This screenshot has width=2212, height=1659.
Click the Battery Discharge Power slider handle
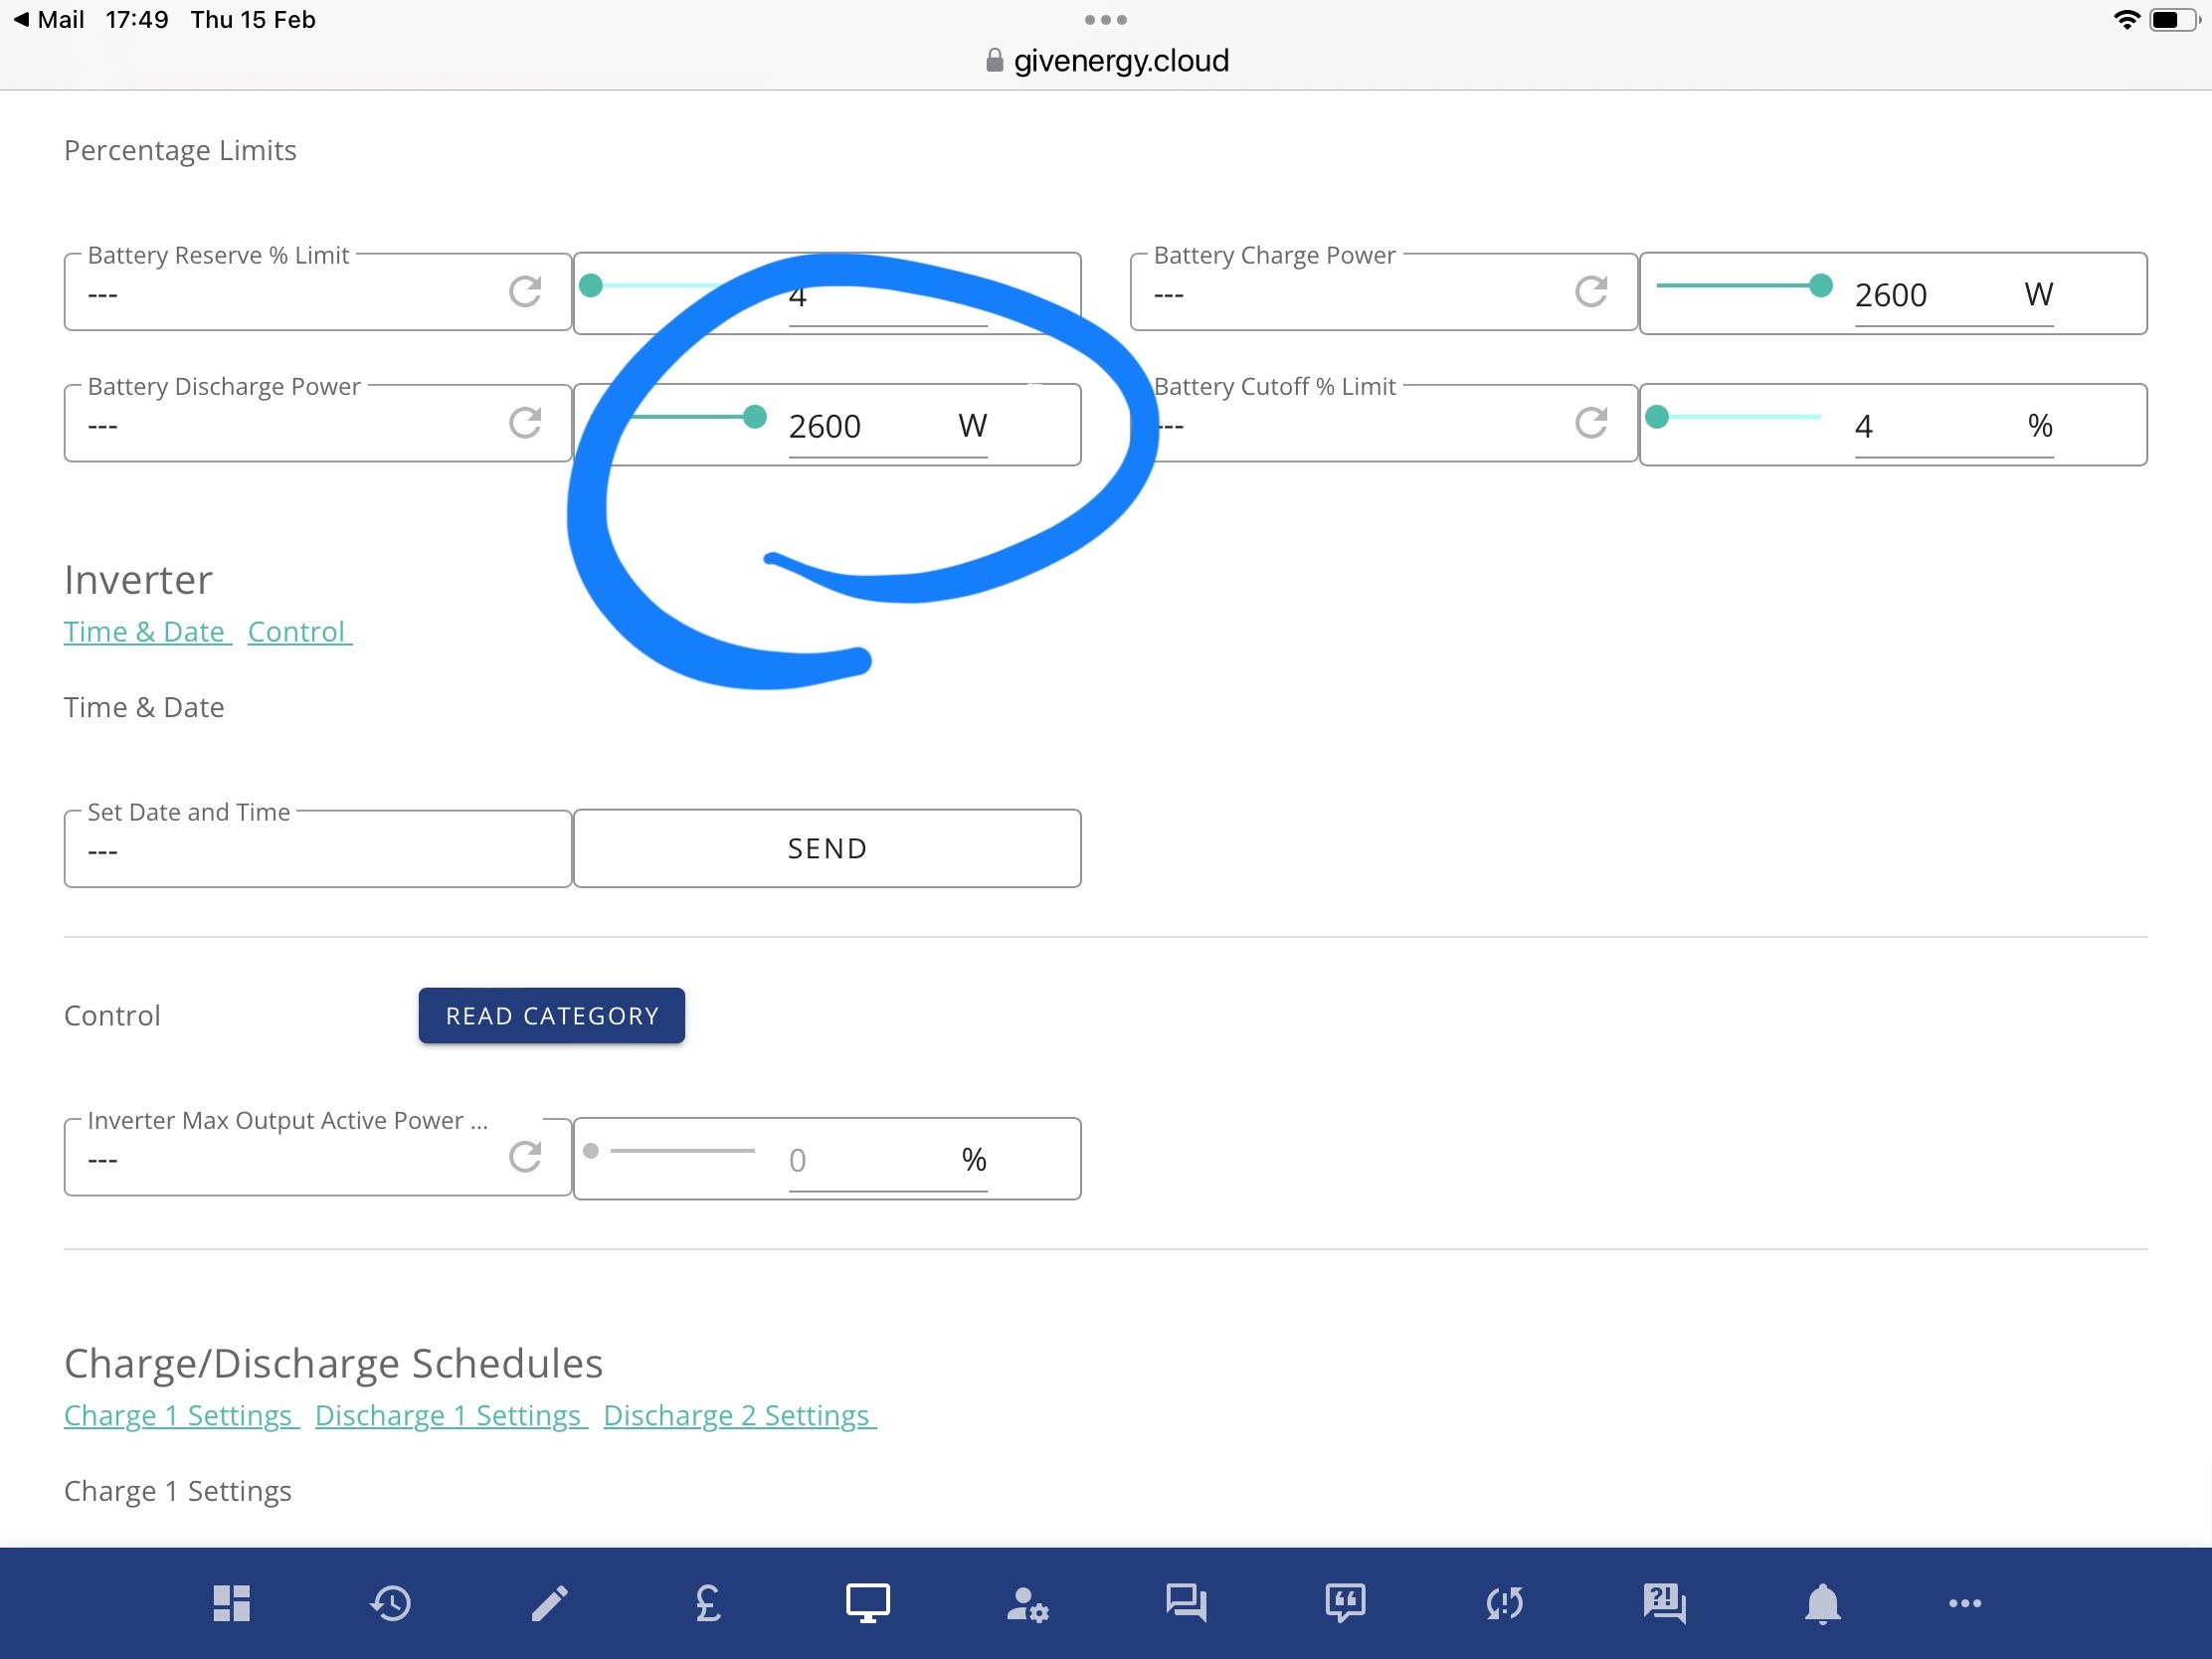click(x=755, y=417)
